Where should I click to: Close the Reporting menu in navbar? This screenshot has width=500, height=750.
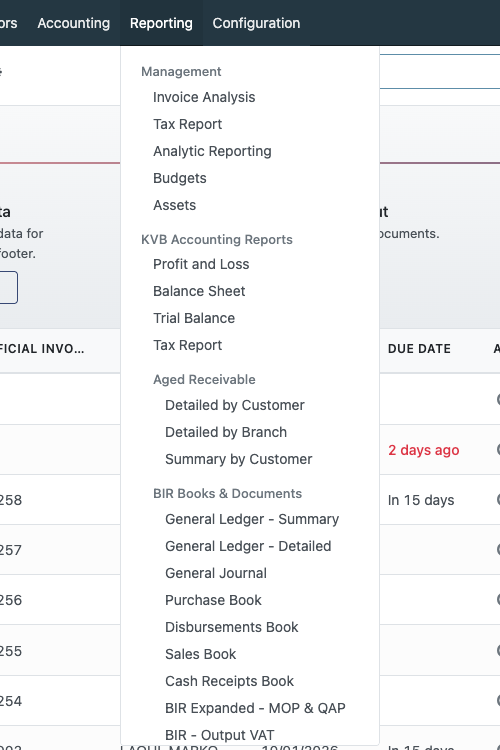pyautogui.click(x=161, y=23)
